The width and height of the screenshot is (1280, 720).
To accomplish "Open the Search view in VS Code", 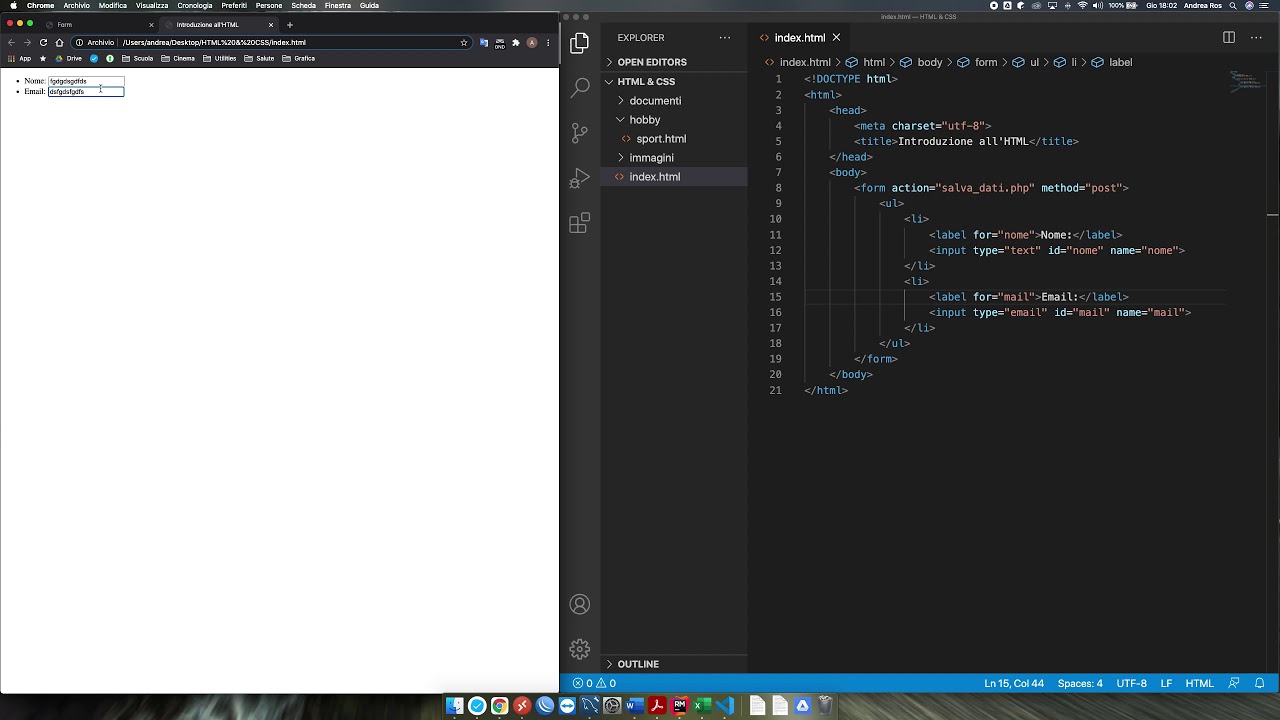I will point(579,88).
